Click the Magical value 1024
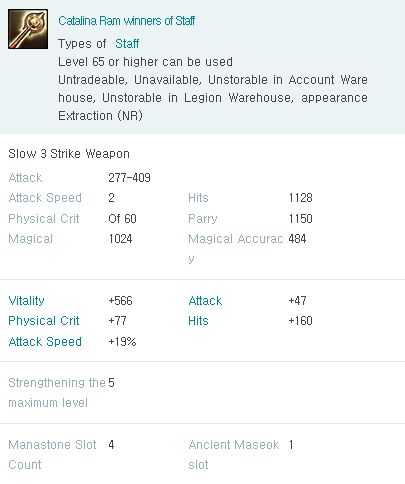 click(120, 239)
